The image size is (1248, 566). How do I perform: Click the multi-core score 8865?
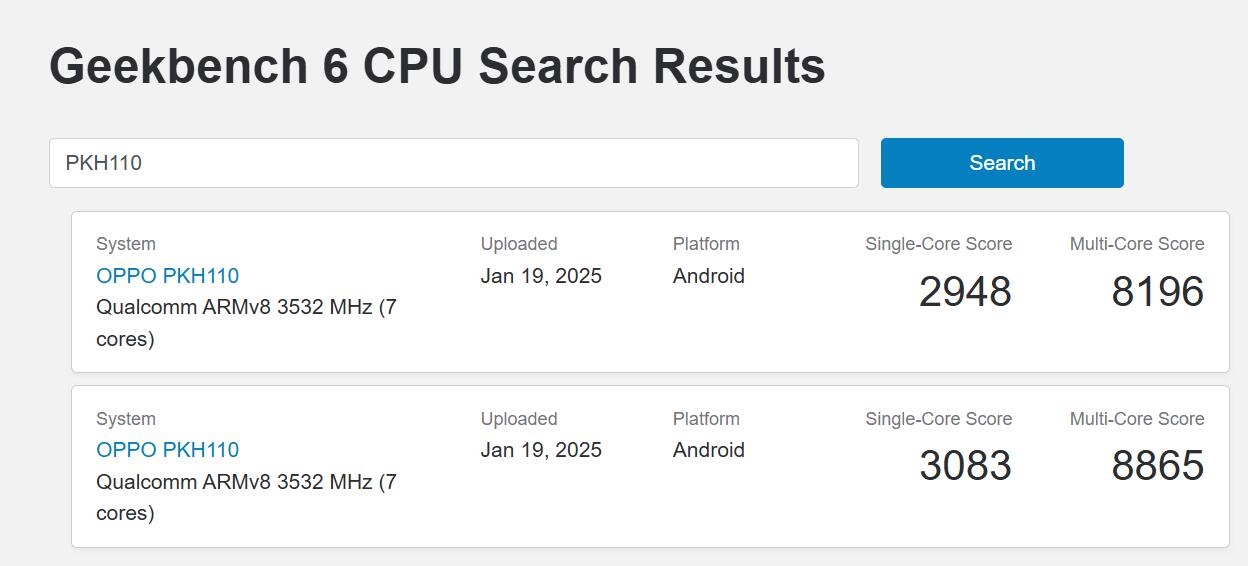[x=1157, y=466]
